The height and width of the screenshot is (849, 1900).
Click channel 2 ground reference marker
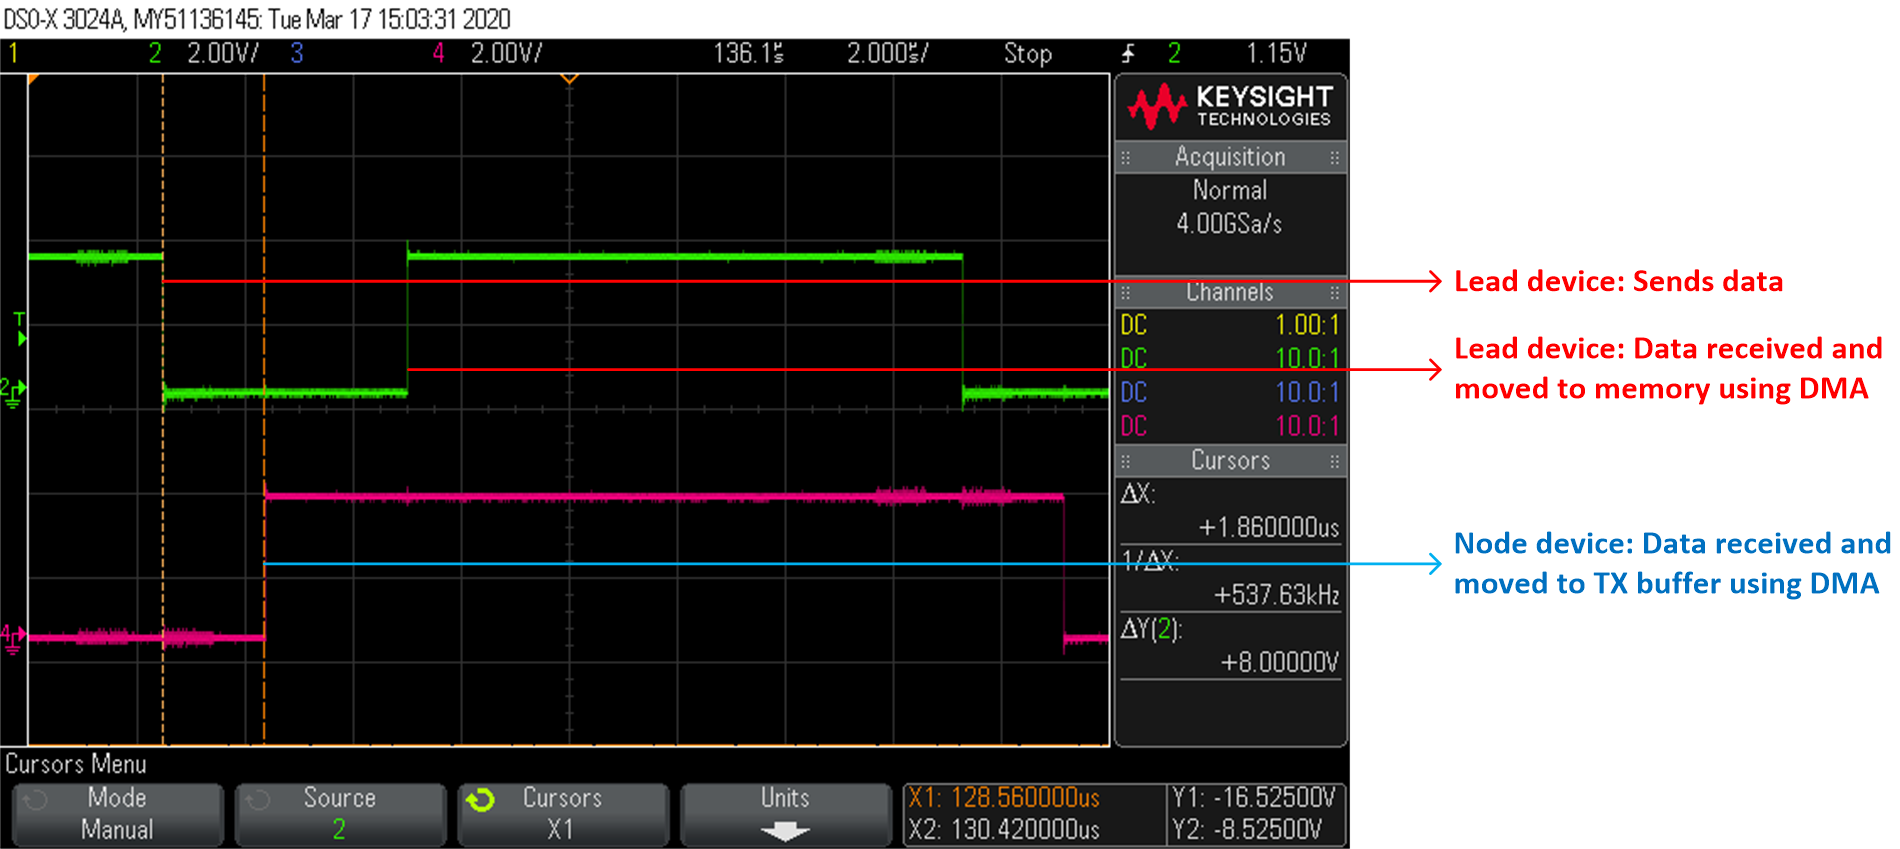12,392
